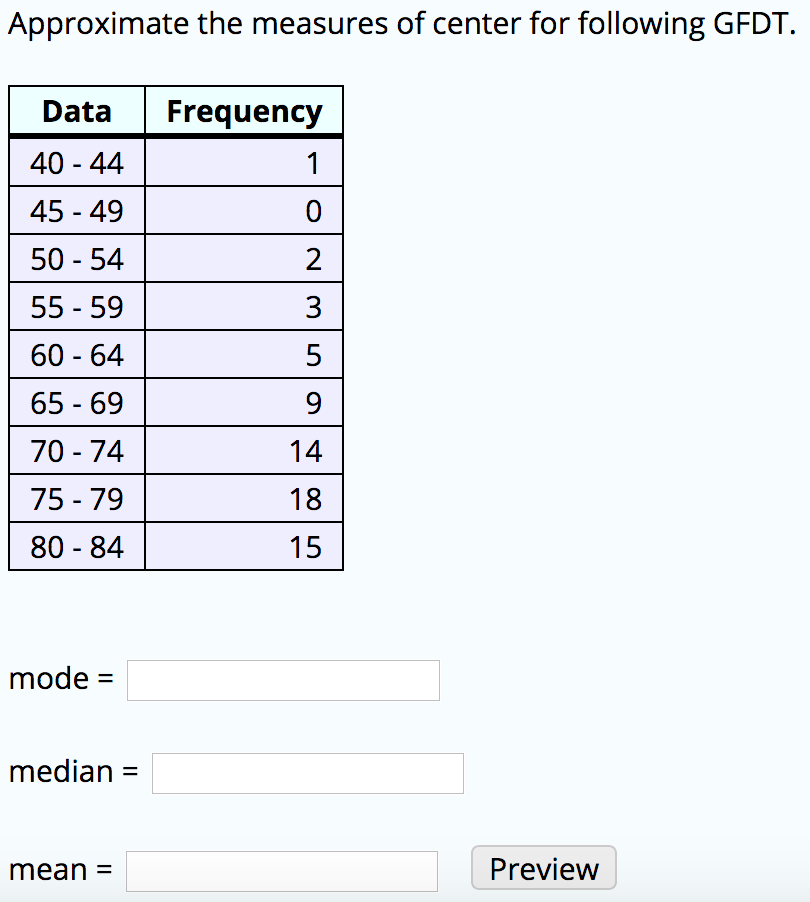Select the 40 - 44 class row
This screenshot has width=810, height=902.
tap(76, 161)
